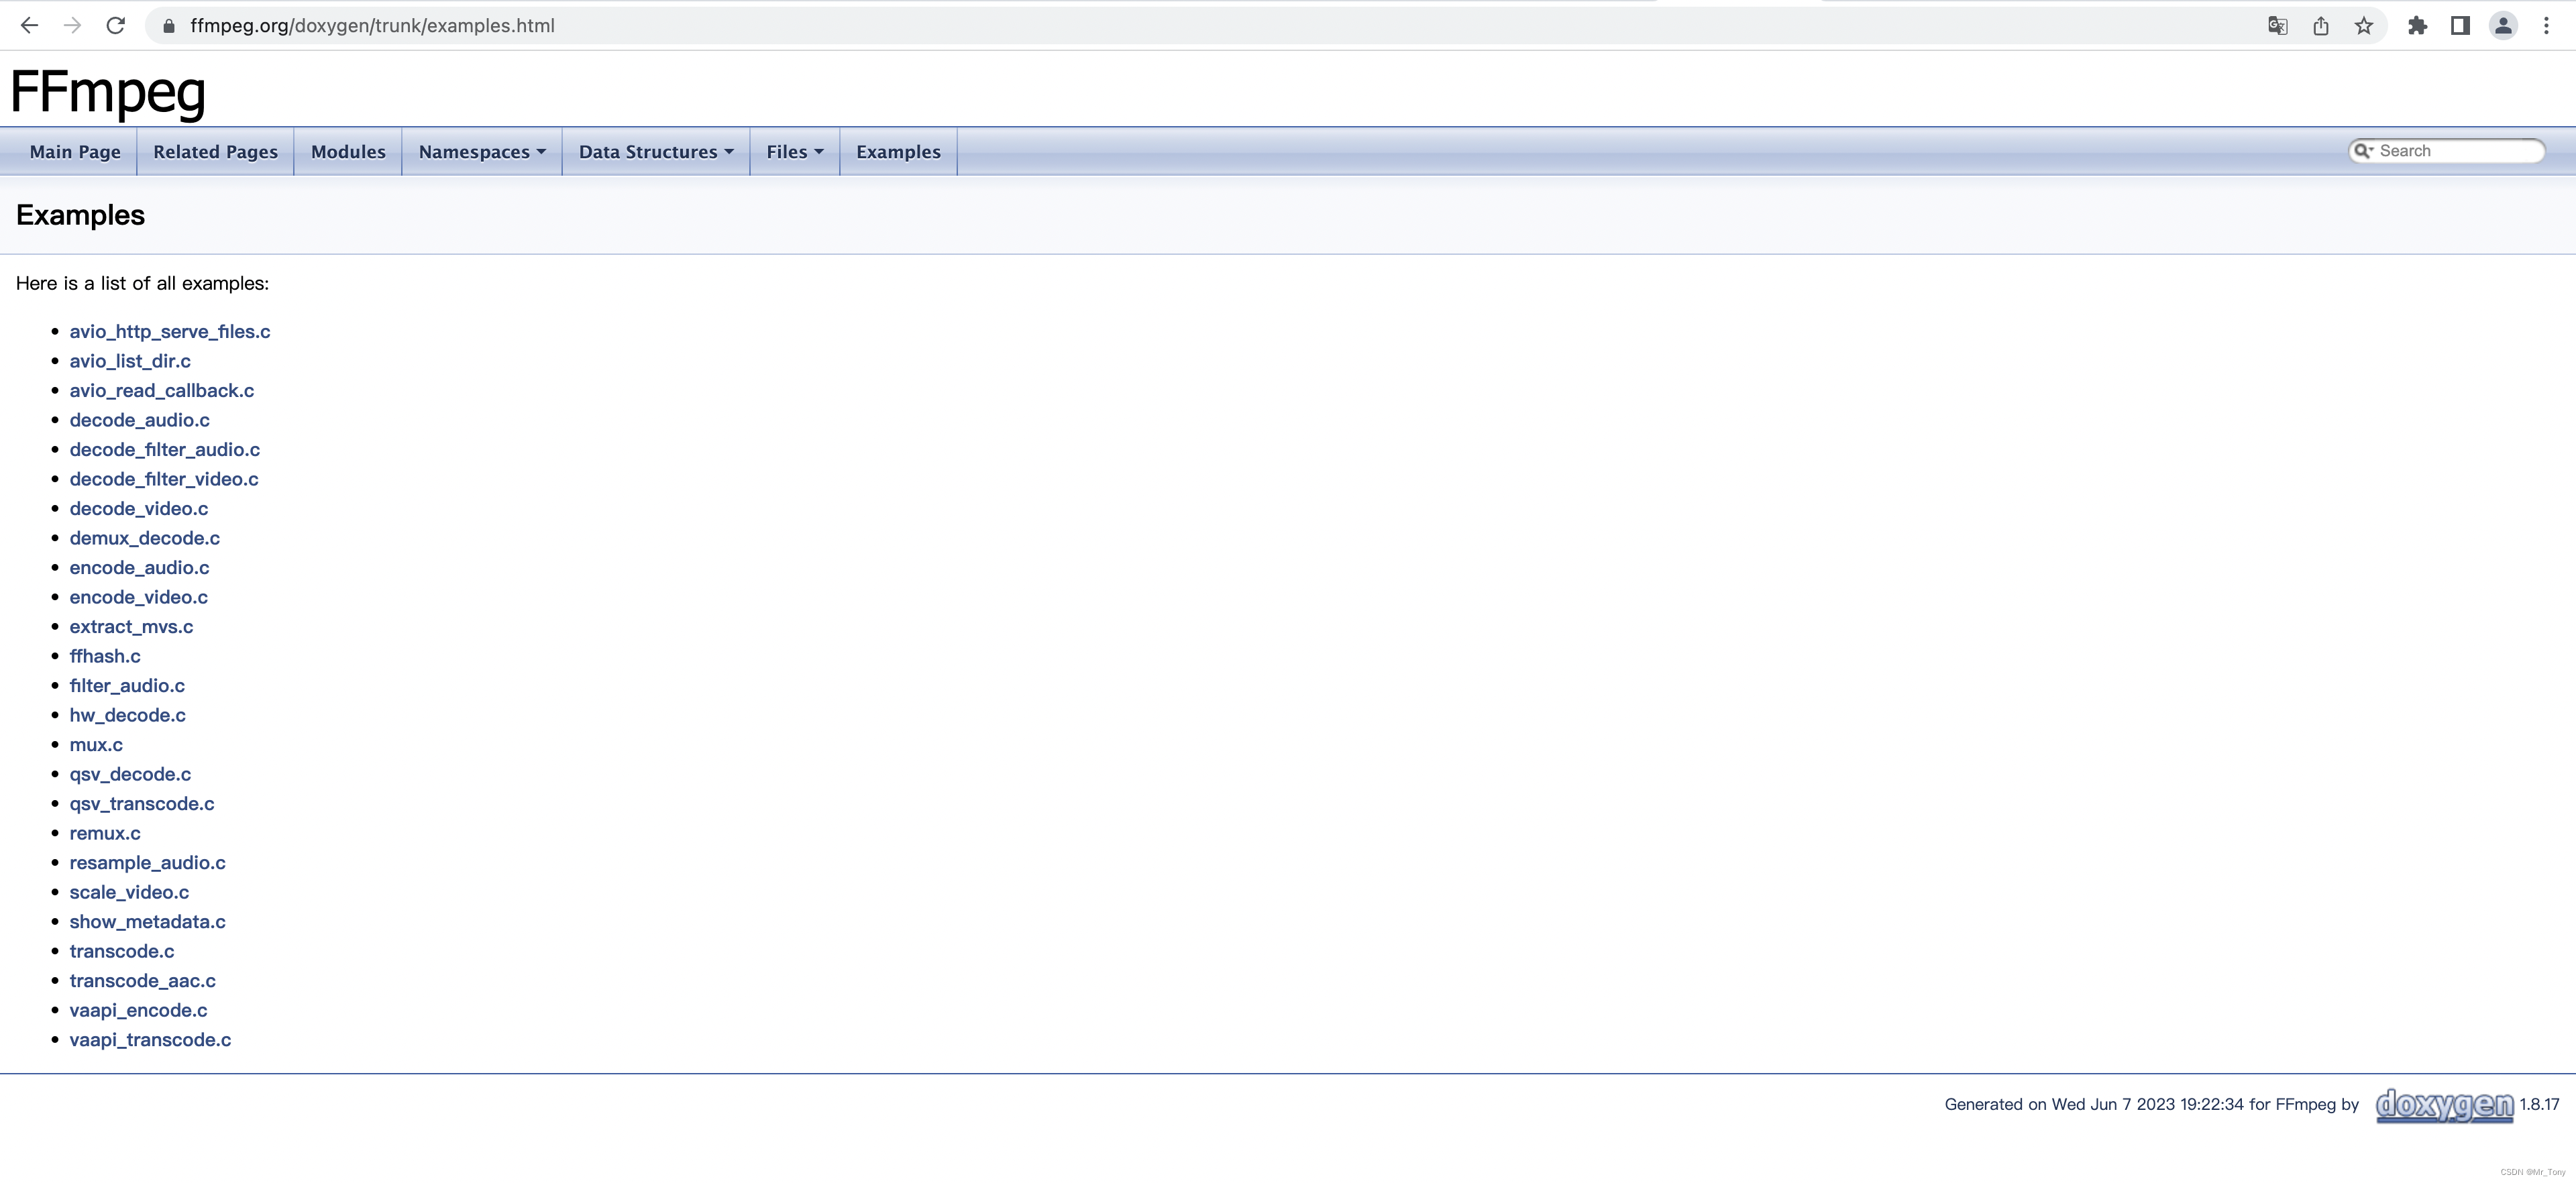This screenshot has height=1183, width=2576.
Task: Open filter_audio.c example
Action: (127, 686)
